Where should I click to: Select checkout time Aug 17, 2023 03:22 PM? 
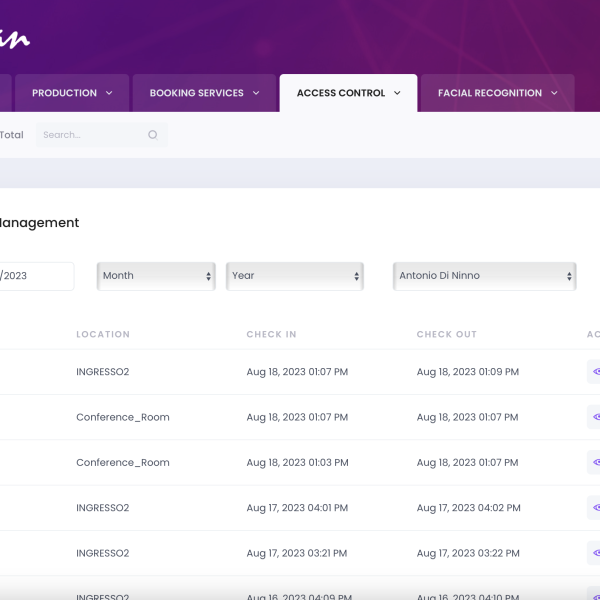[468, 553]
